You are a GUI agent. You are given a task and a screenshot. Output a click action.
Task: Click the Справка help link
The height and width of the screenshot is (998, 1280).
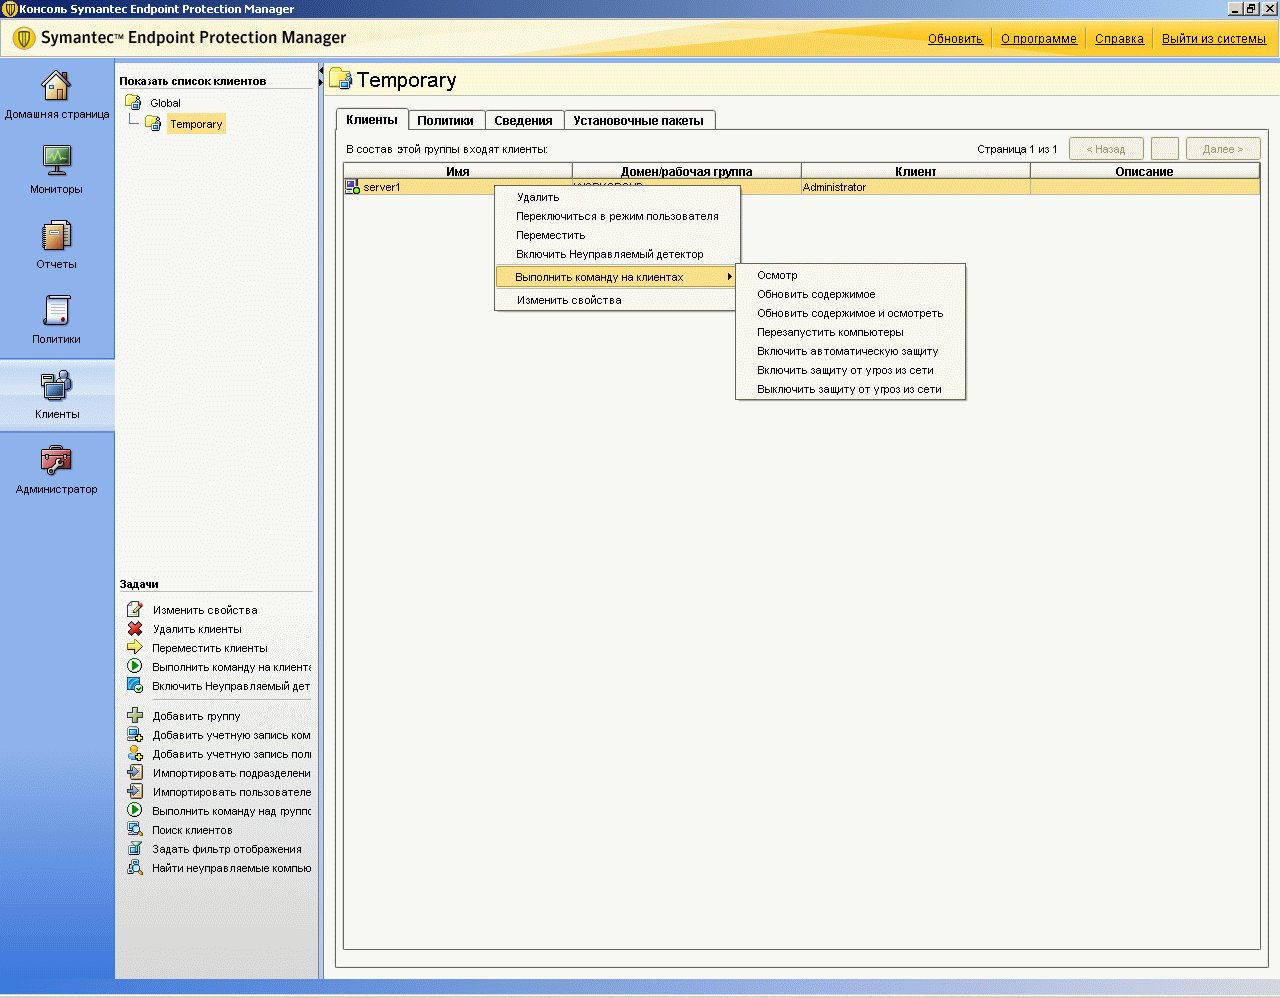click(x=1119, y=39)
